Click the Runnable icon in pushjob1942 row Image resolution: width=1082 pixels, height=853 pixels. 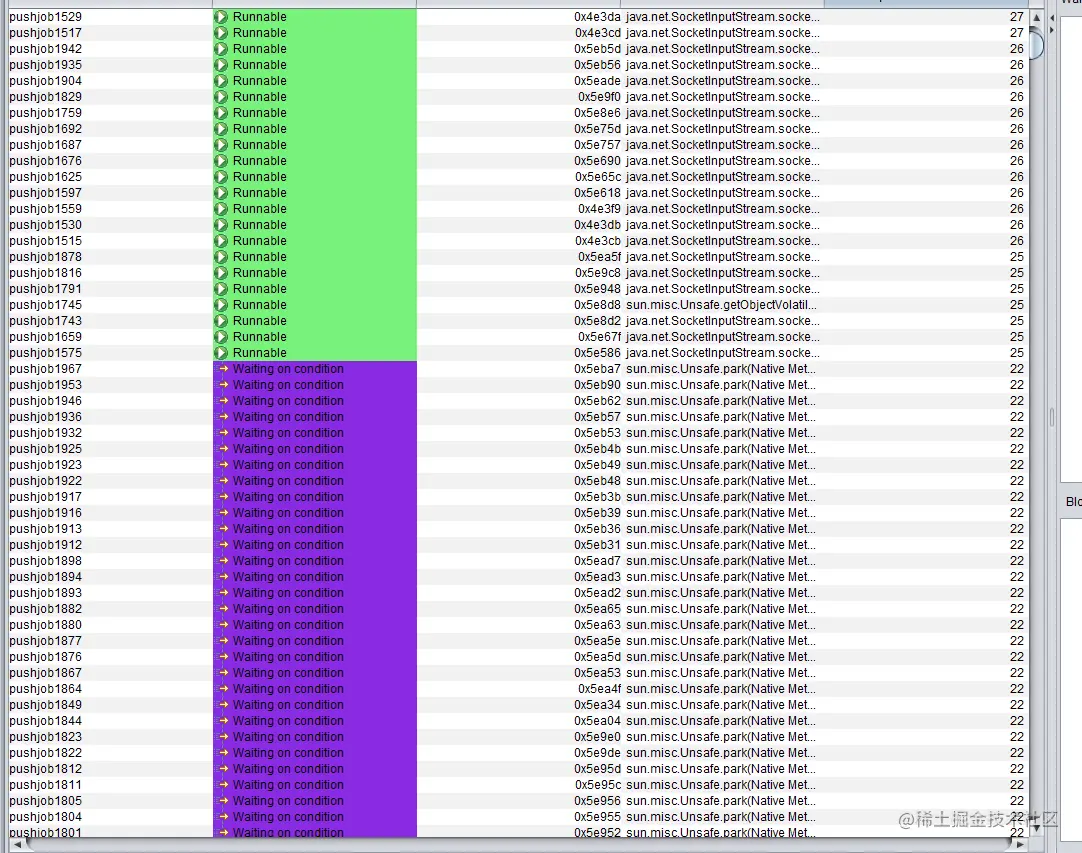point(221,49)
